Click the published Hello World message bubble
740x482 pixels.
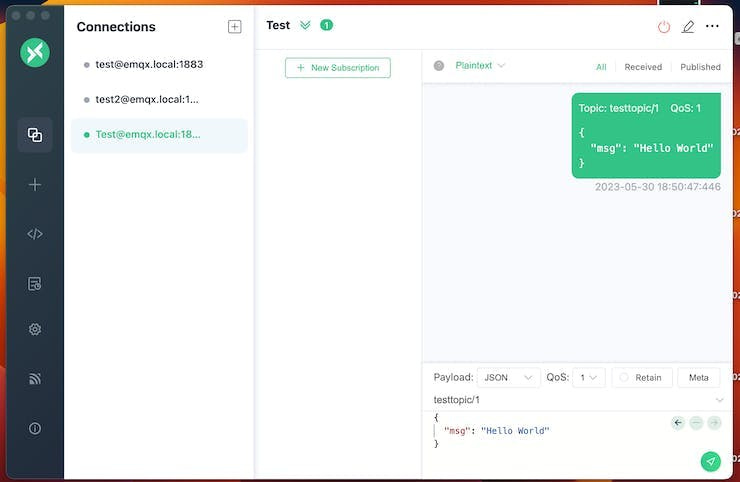[x=646, y=135]
